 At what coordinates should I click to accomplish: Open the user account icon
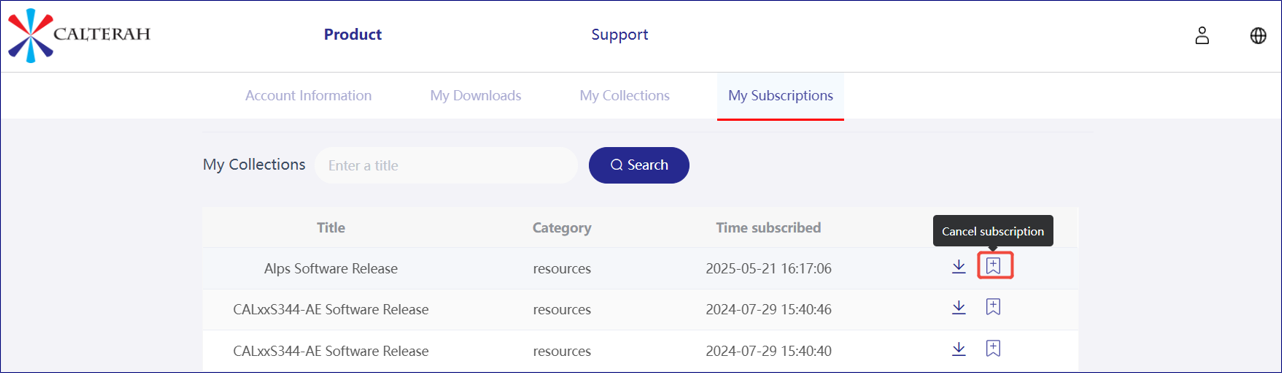1202,35
